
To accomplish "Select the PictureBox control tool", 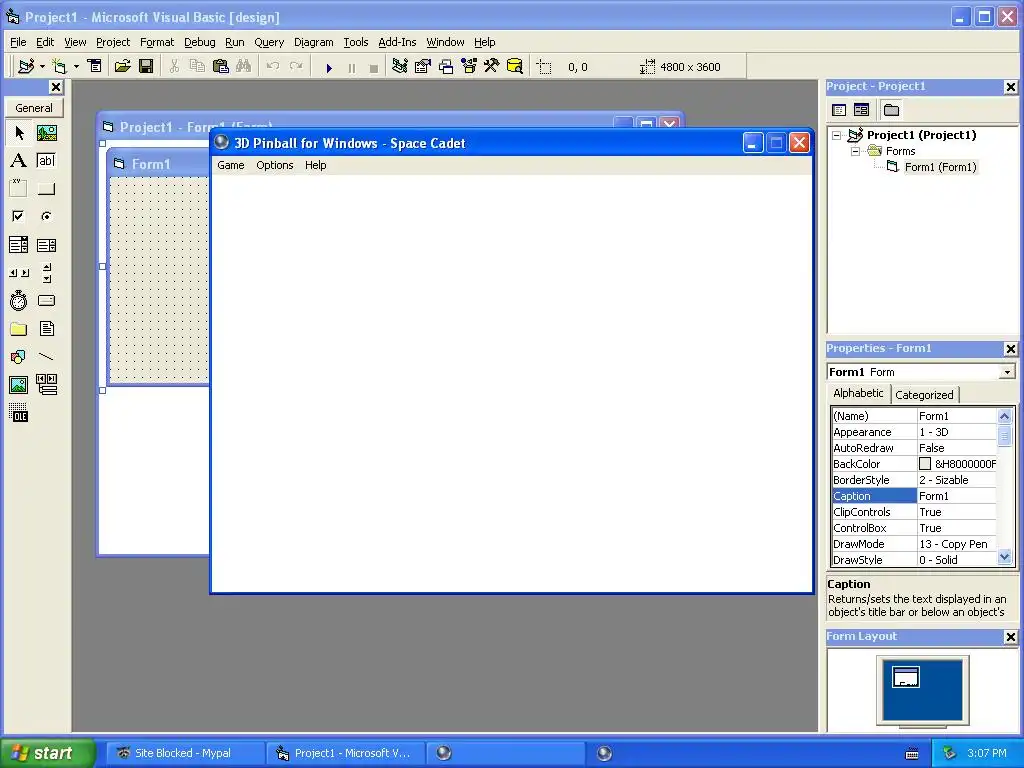I will point(46,133).
